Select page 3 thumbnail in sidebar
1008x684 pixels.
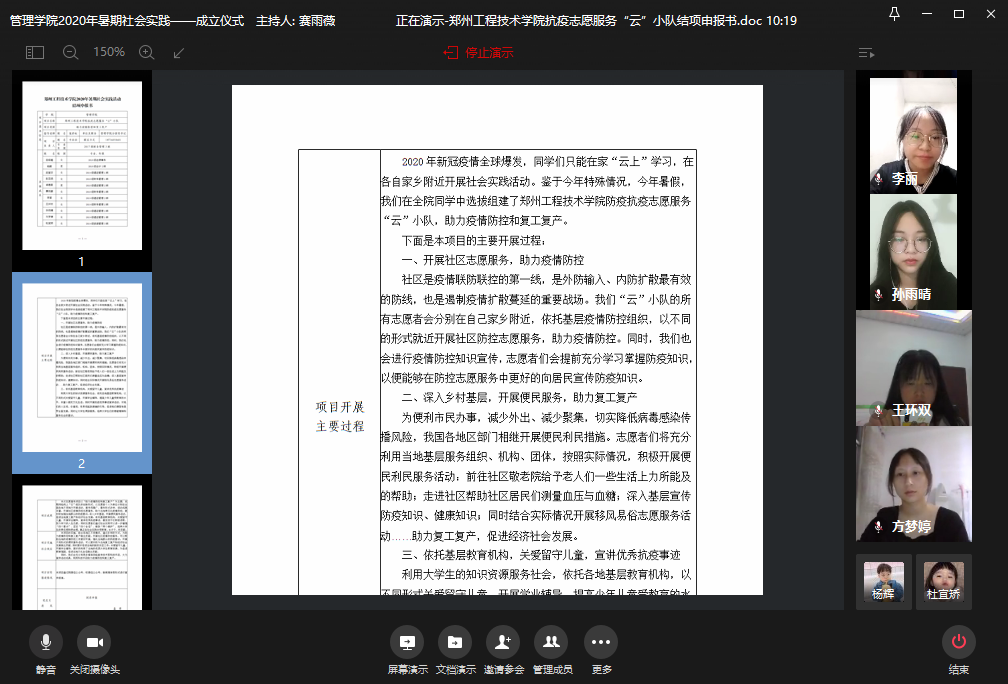(82, 545)
